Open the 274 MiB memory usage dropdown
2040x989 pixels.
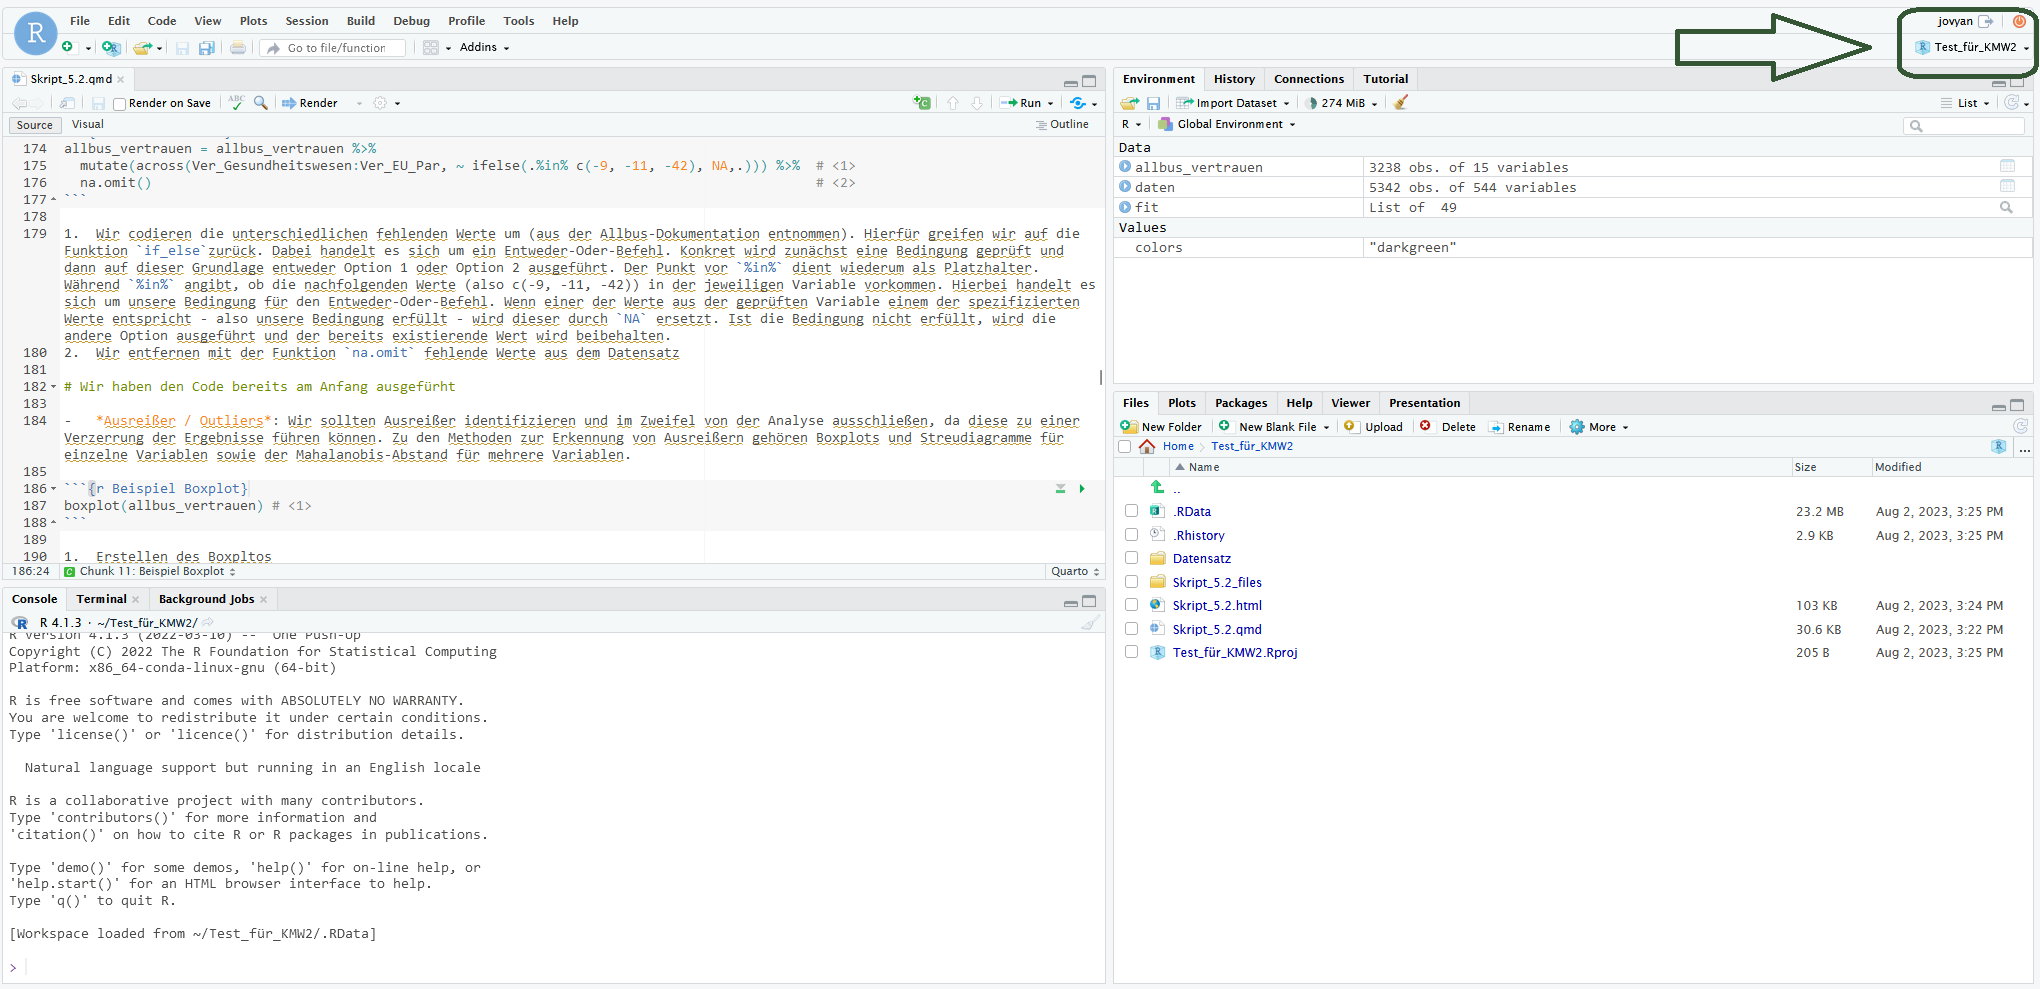tap(1341, 103)
